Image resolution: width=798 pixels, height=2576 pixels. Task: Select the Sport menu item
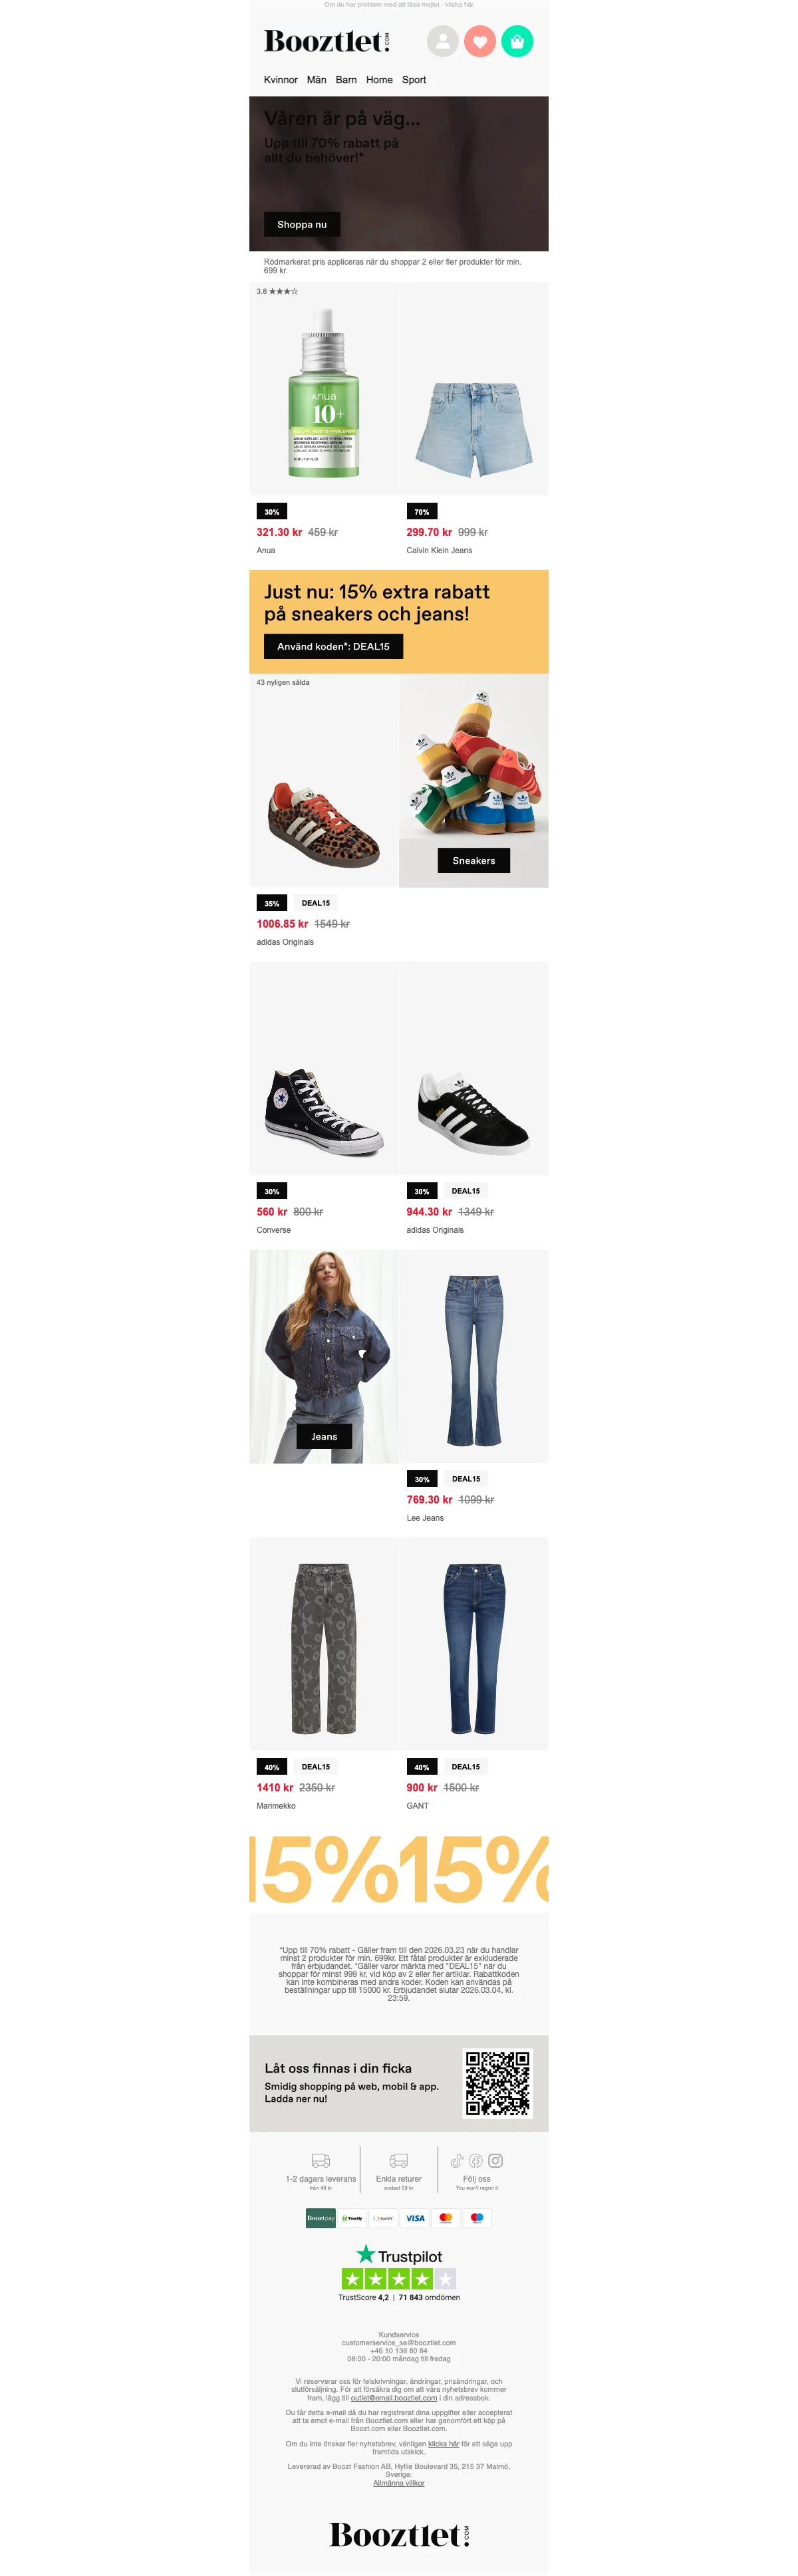click(414, 80)
